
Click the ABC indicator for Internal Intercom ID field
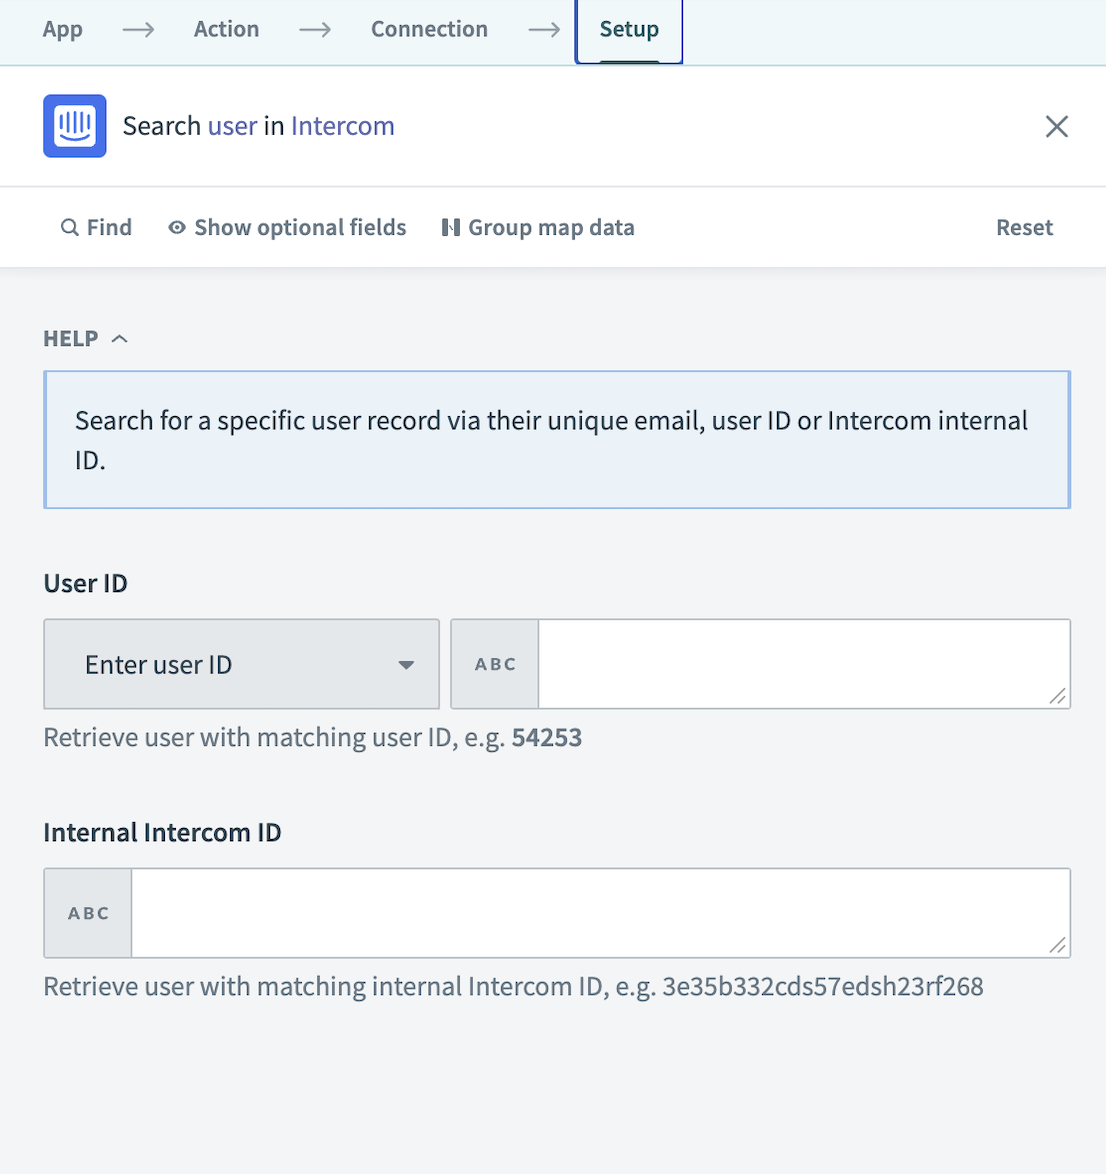tap(87, 912)
